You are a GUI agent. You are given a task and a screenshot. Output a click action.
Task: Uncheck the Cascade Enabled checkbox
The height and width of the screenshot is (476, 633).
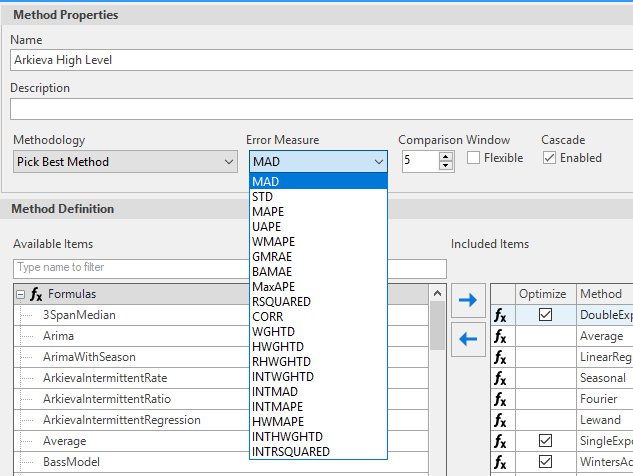pyautogui.click(x=549, y=157)
